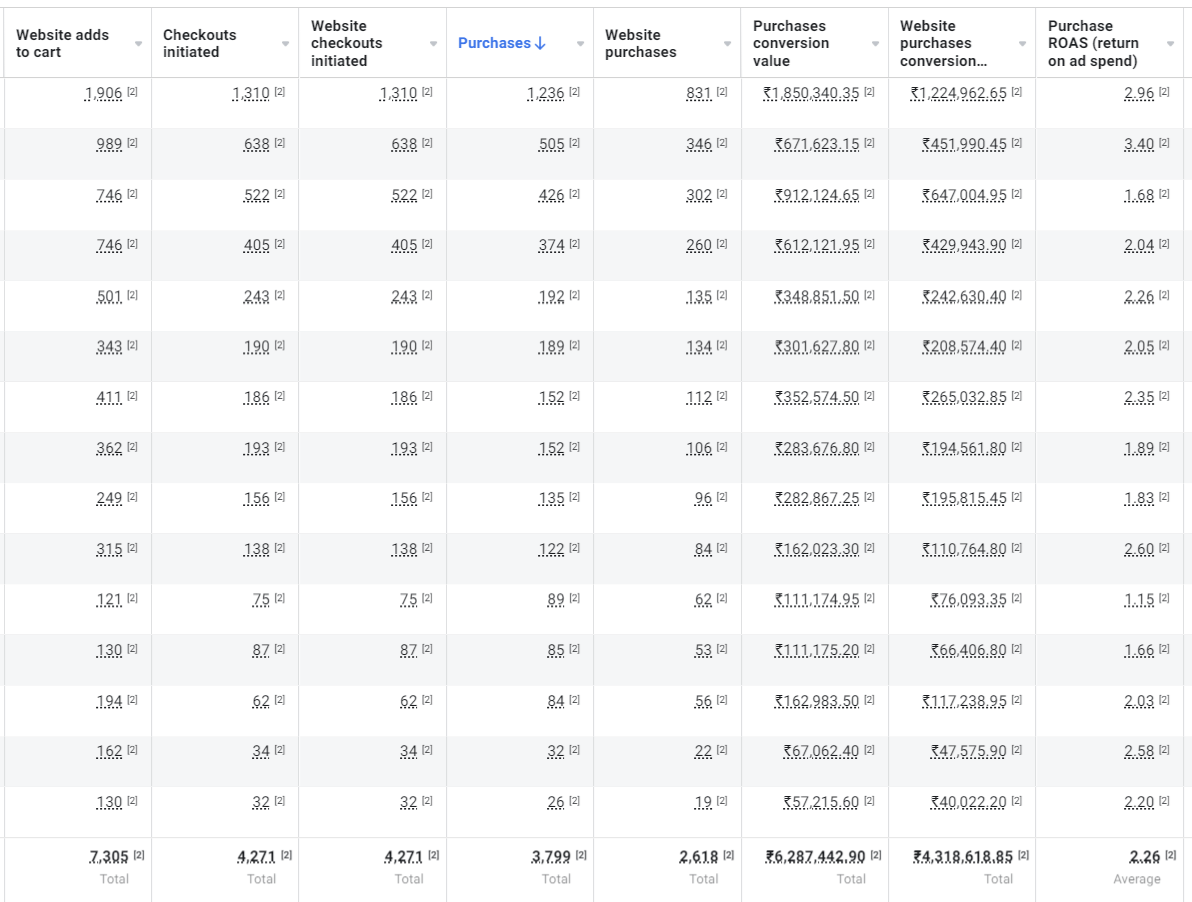
Task: Click footnote icon next to 3.40 ROAS
Action: pyautogui.click(x=1164, y=143)
